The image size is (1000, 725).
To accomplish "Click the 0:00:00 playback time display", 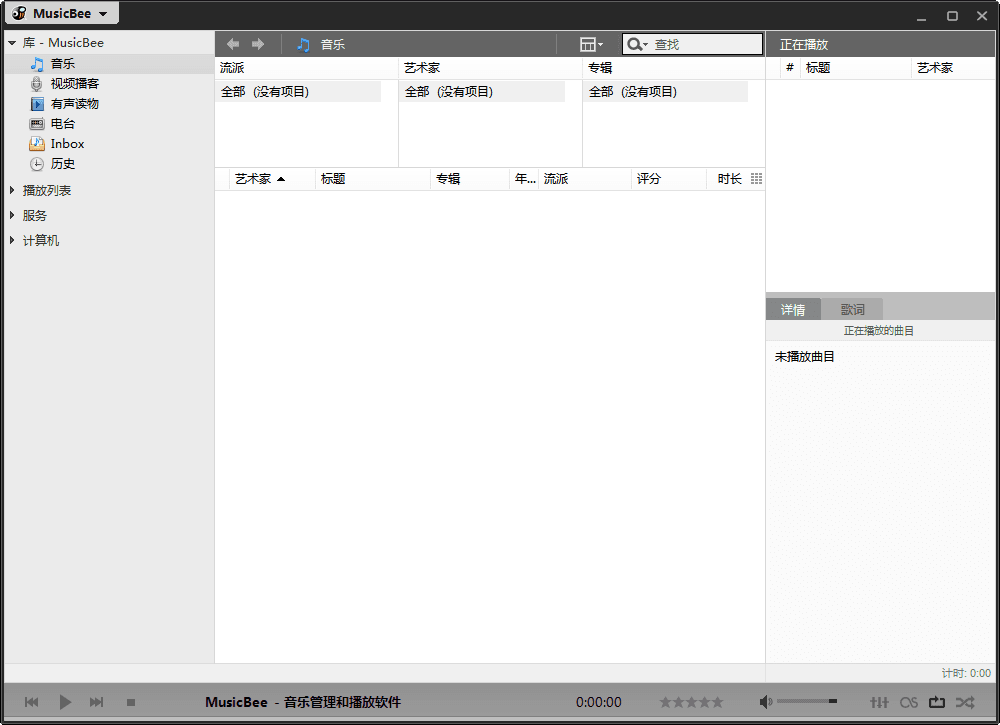I will (598, 702).
